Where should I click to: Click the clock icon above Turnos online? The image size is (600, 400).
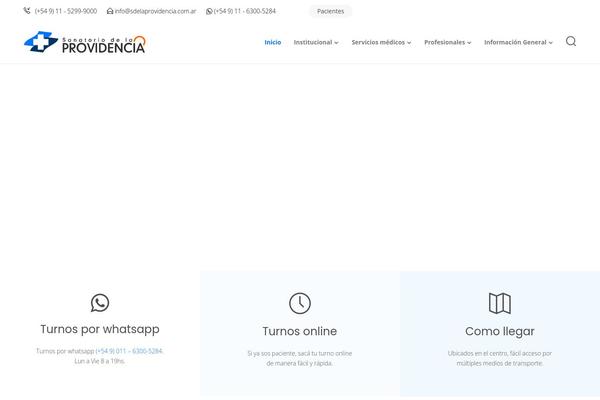[x=300, y=303]
